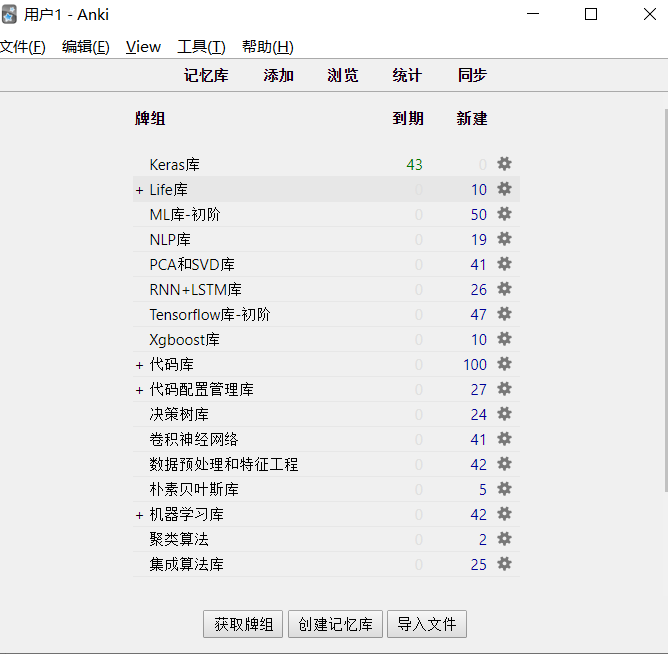Expand the Life库 deck subtree
This screenshot has height=654, width=668.
click(139, 190)
